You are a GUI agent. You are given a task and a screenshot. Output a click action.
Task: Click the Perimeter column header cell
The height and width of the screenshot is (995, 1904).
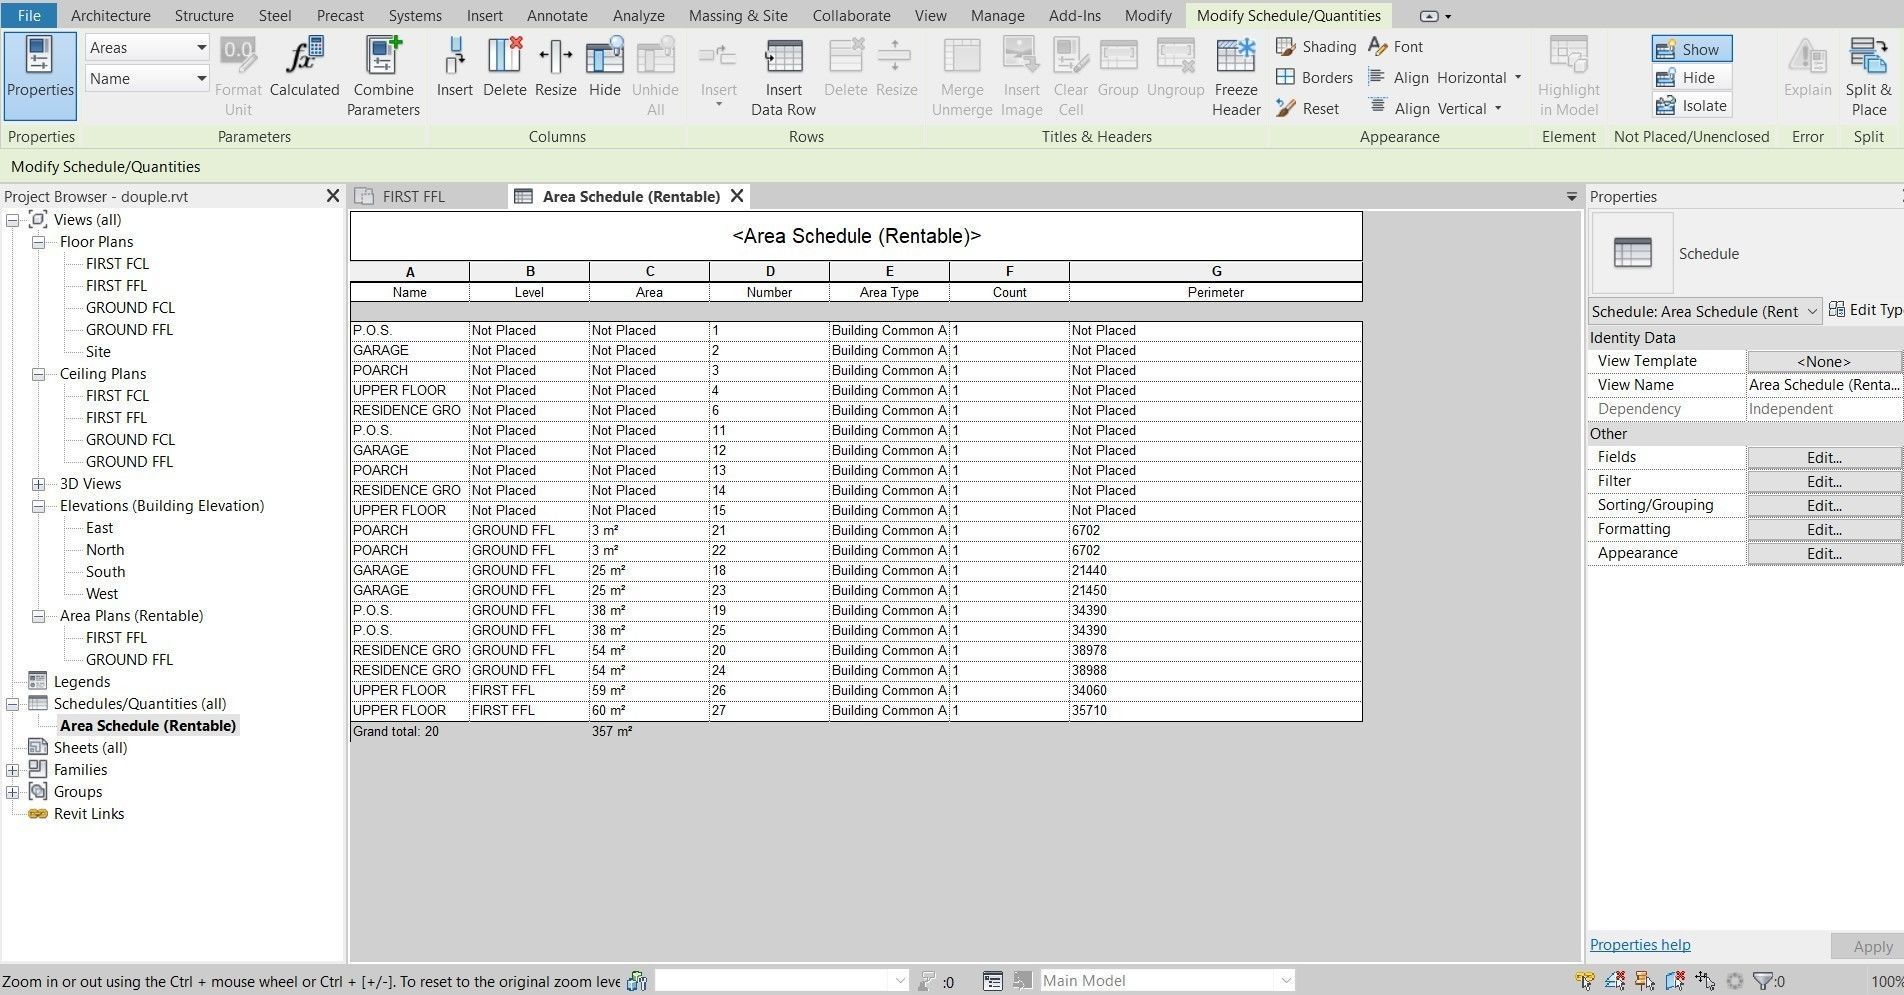(1215, 292)
